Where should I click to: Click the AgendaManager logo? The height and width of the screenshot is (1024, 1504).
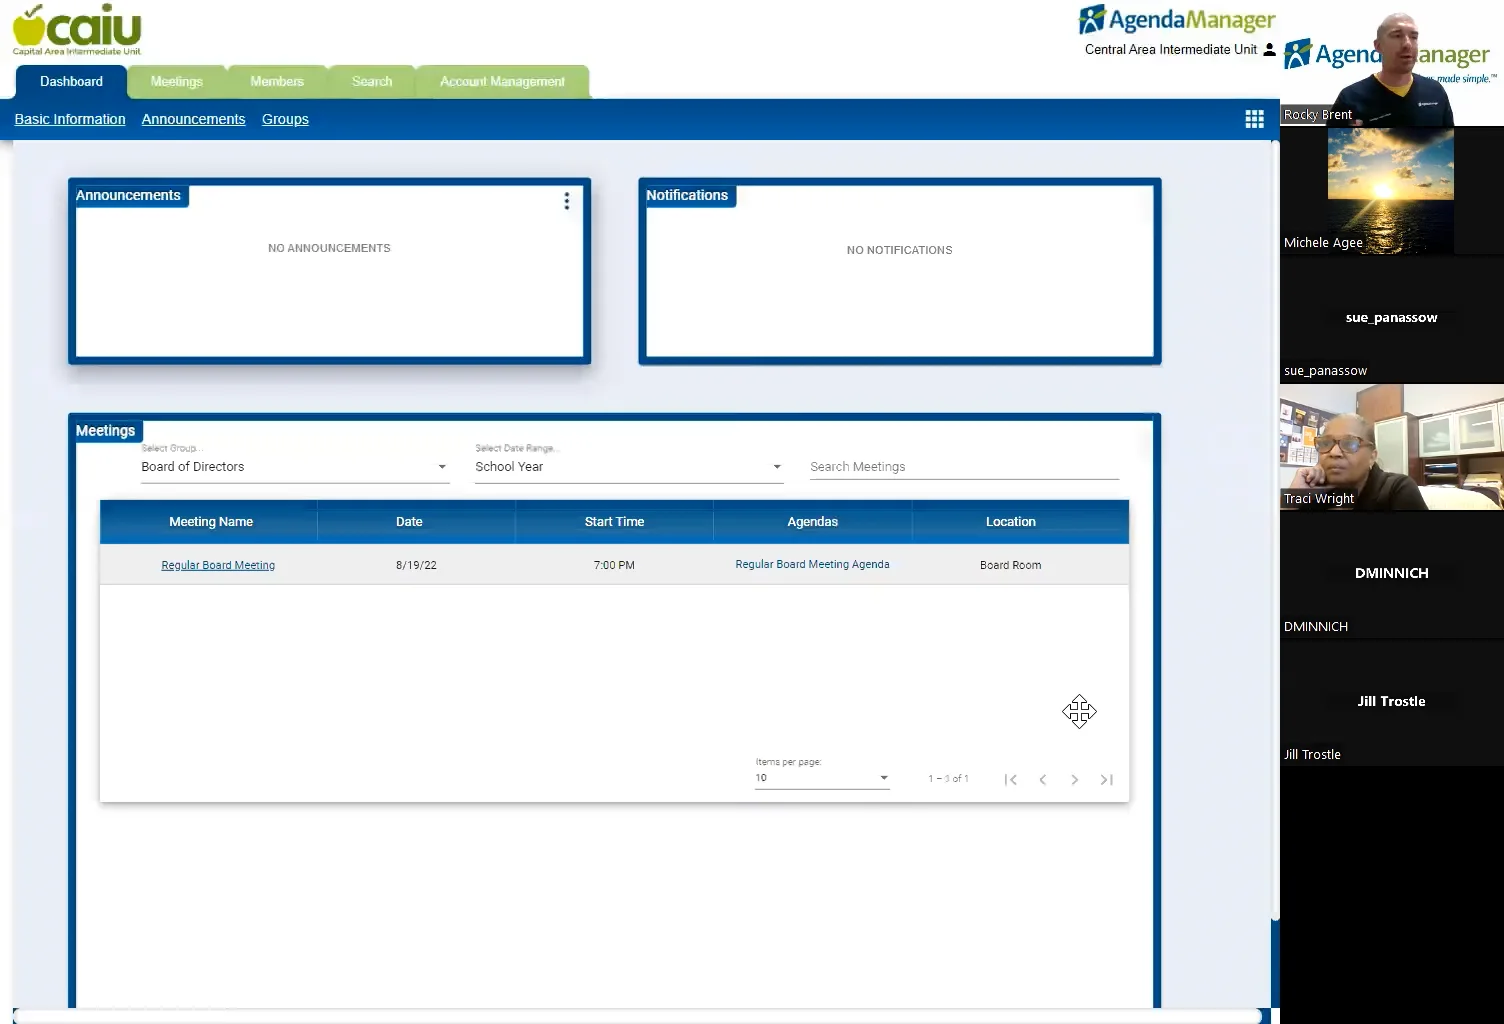coord(1177,20)
